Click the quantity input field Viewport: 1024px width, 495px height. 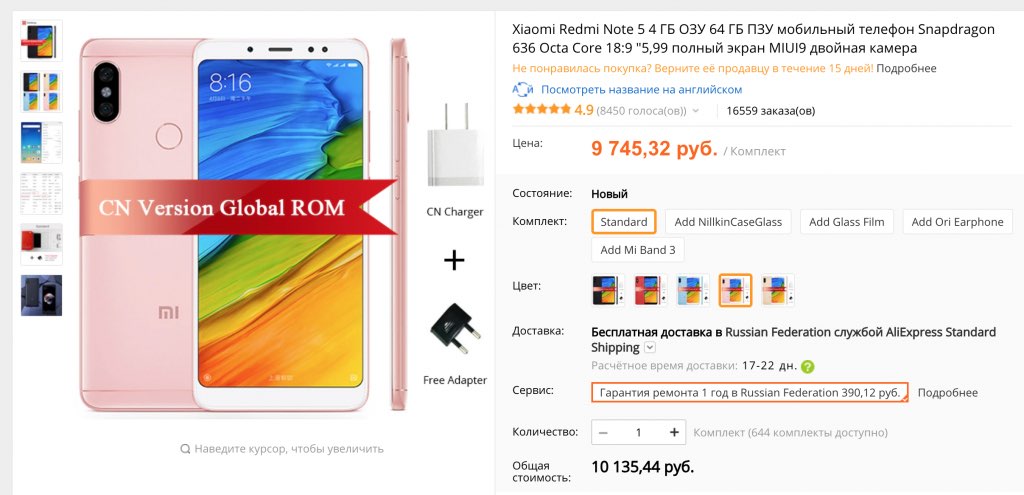[x=638, y=432]
